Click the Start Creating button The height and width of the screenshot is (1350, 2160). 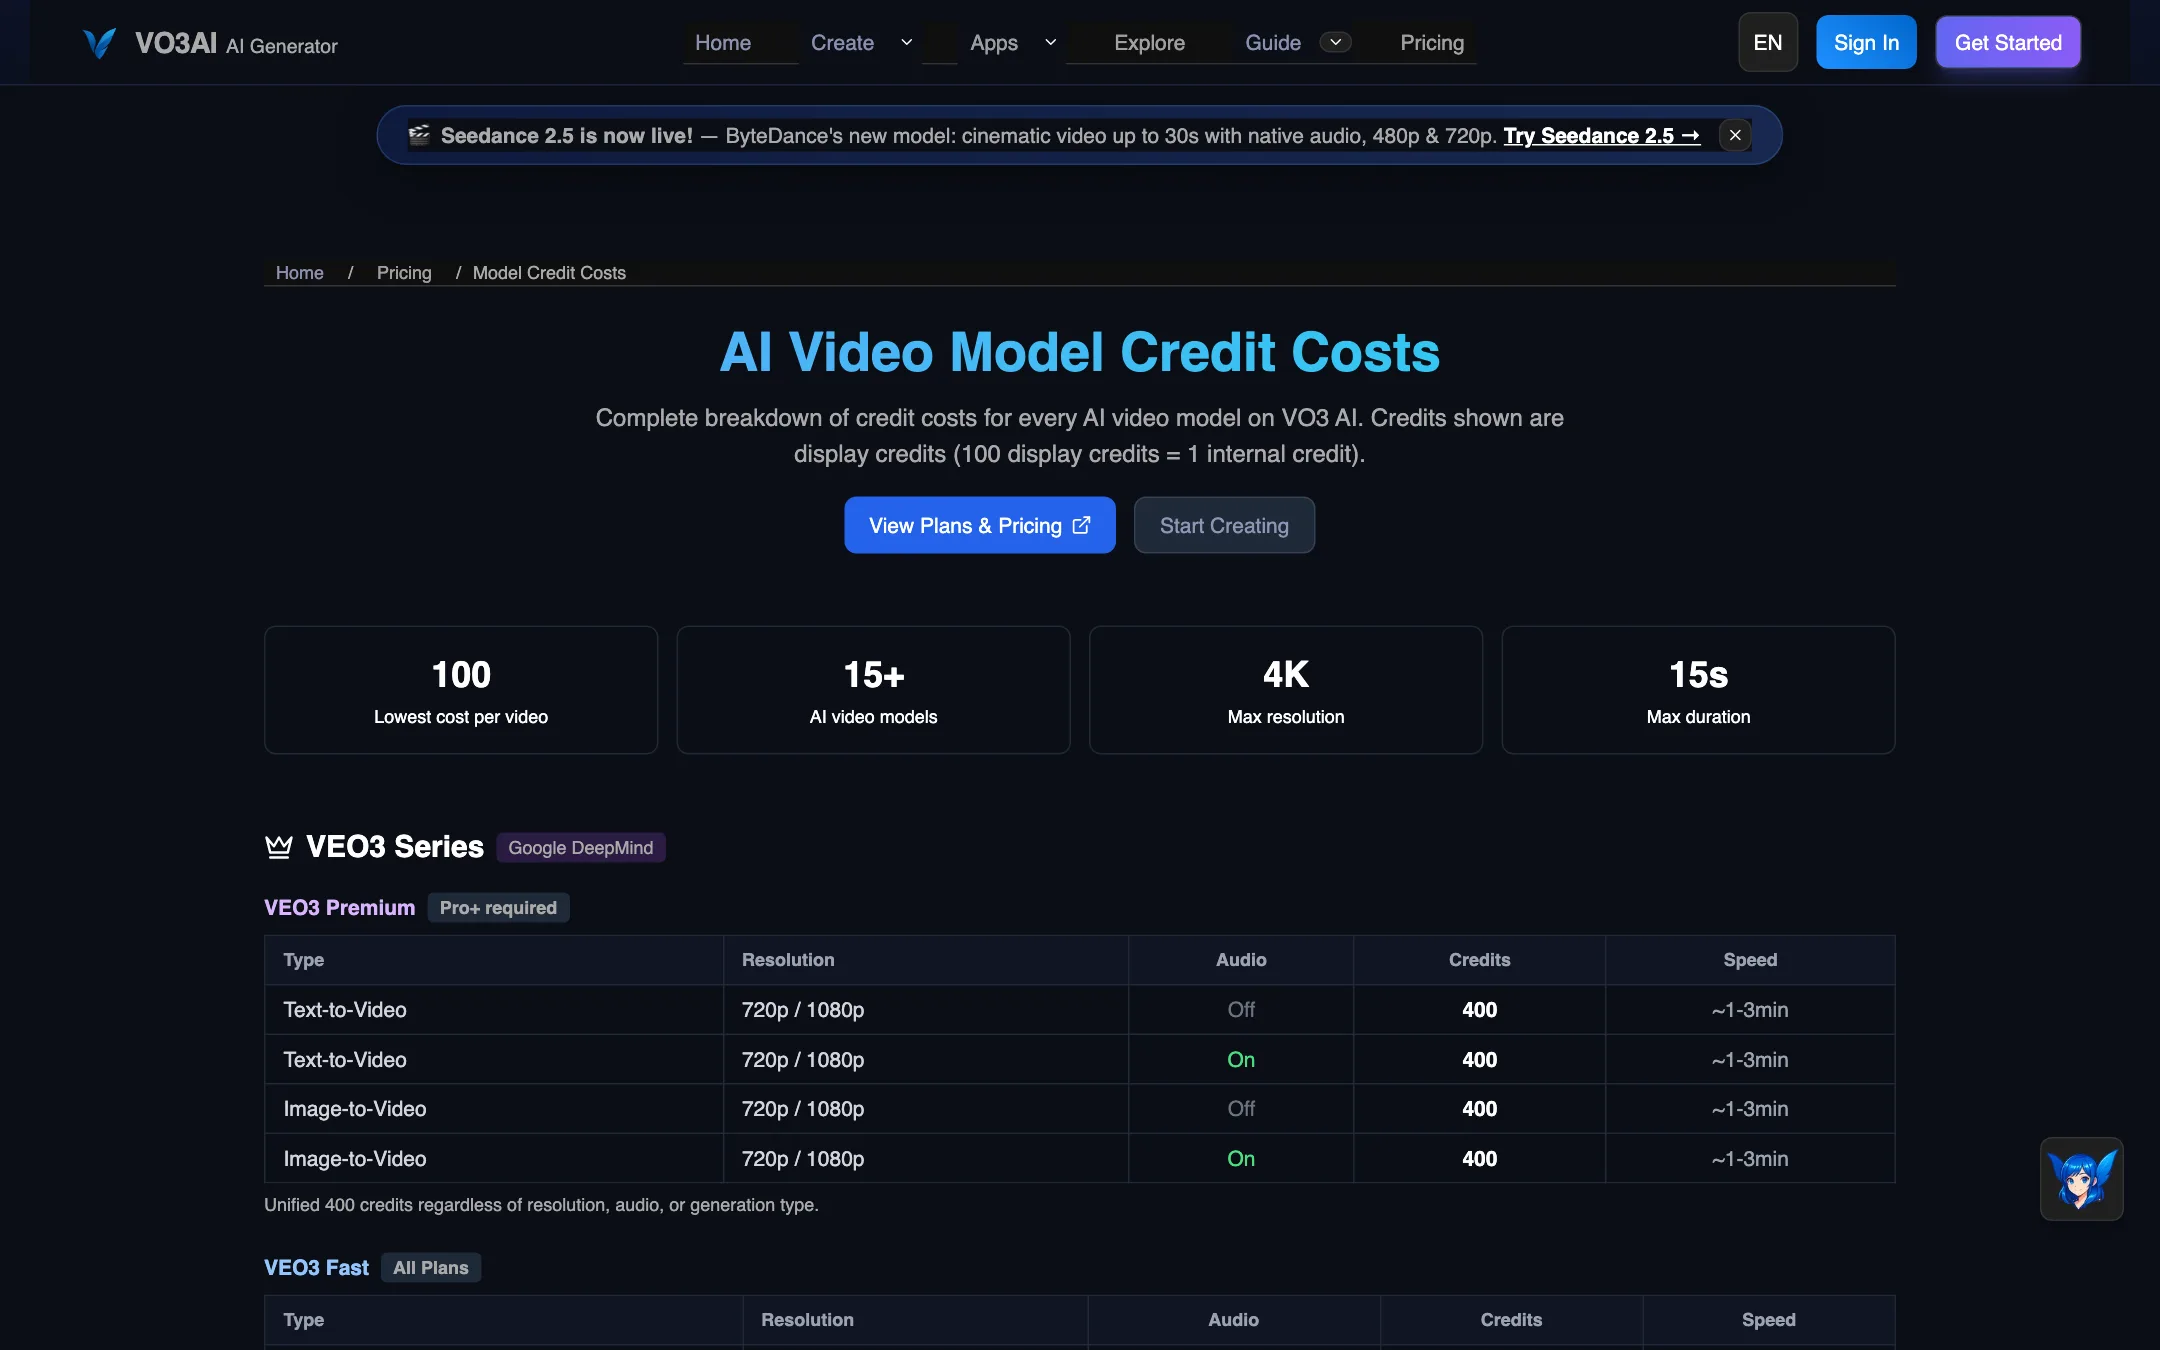(1224, 525)
